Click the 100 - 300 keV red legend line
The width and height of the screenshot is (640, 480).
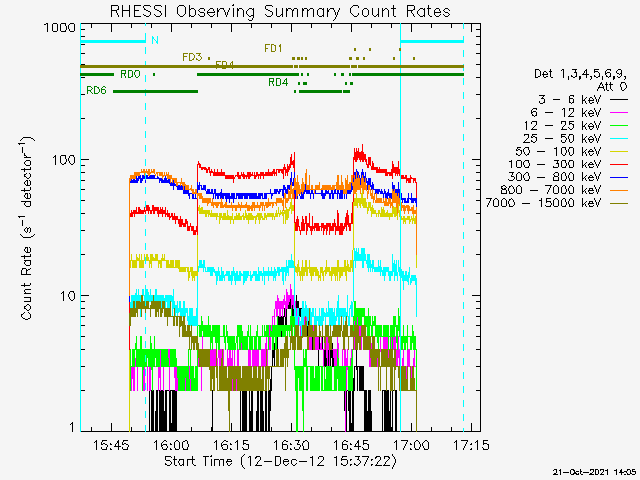point(619,164)
